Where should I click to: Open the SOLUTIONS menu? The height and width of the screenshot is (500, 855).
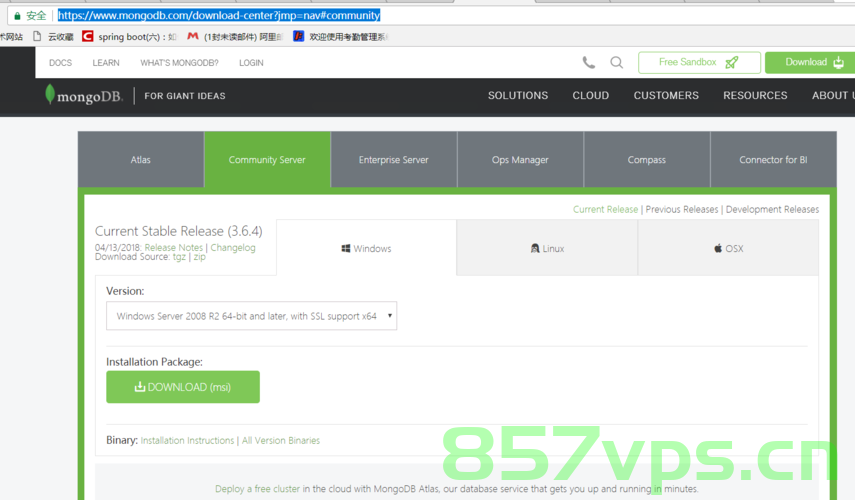click(x=518, y=95)
